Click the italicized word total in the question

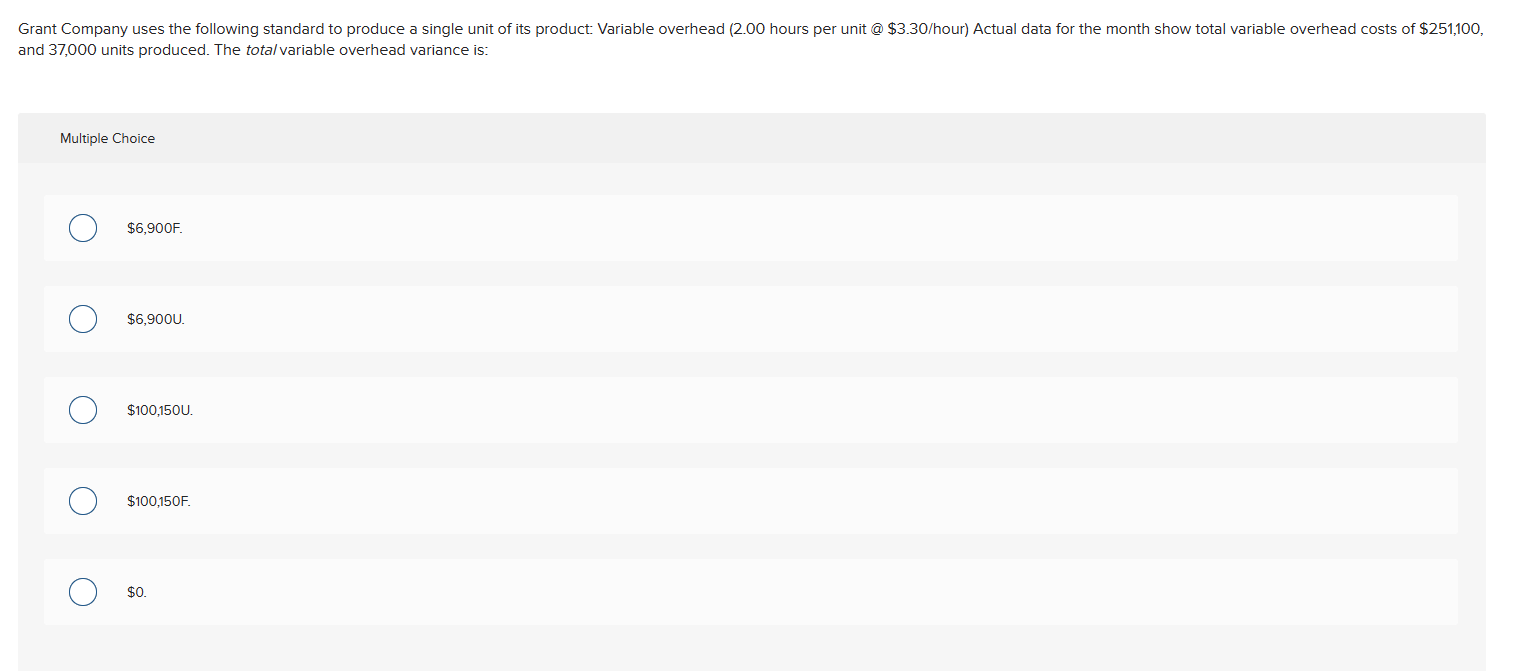(x=261, y=49)
